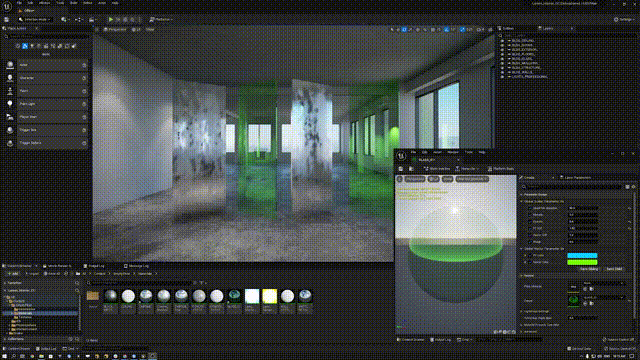Open the cyan color swatch picker
Screen dimensions: 640x360
click(x=582, y=256)
